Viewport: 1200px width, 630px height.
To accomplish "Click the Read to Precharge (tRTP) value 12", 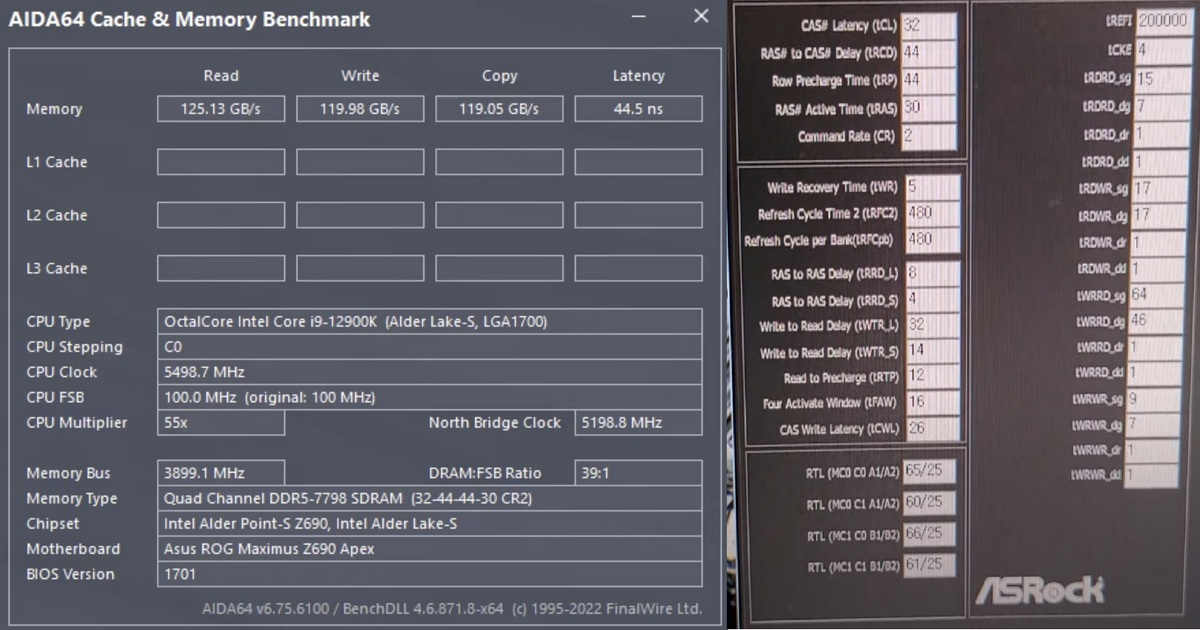I will [x=932, y=377].
